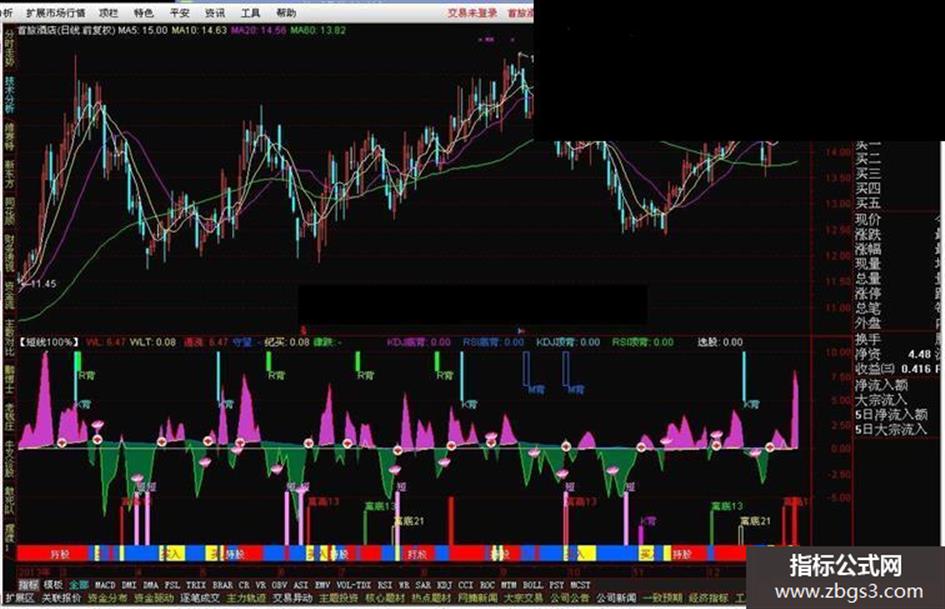Apply the ROC indicator
This screenshot has width=945, height=609.
(x=487, y=585)
